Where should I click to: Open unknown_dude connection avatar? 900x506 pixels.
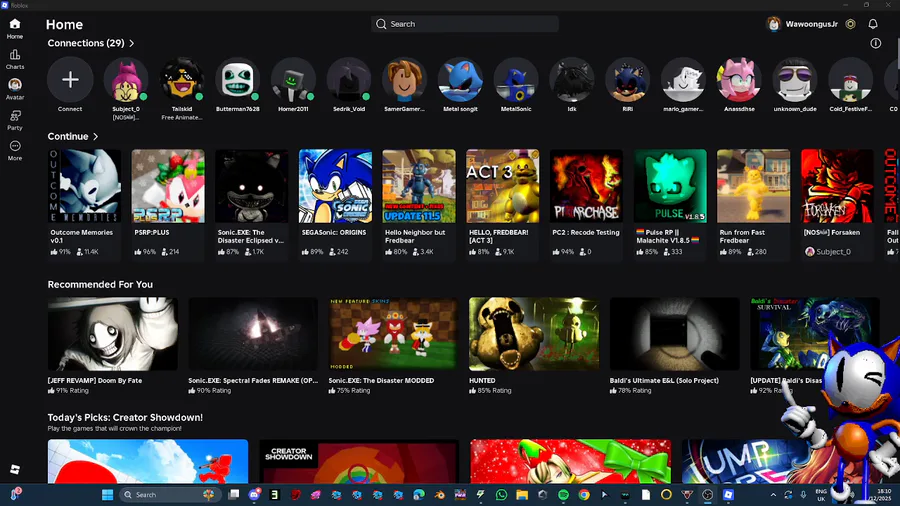[794, 79]
